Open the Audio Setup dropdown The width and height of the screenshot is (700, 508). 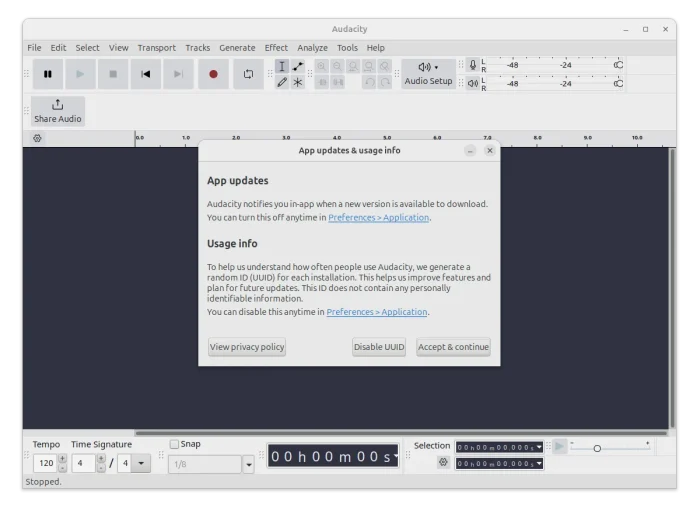[428, 74]
